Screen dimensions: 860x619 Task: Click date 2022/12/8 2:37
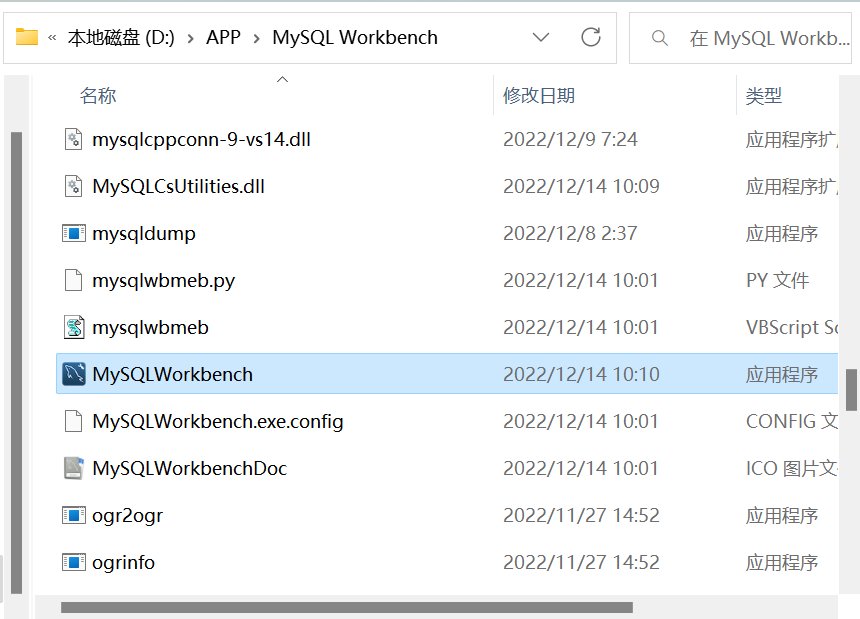570,234
